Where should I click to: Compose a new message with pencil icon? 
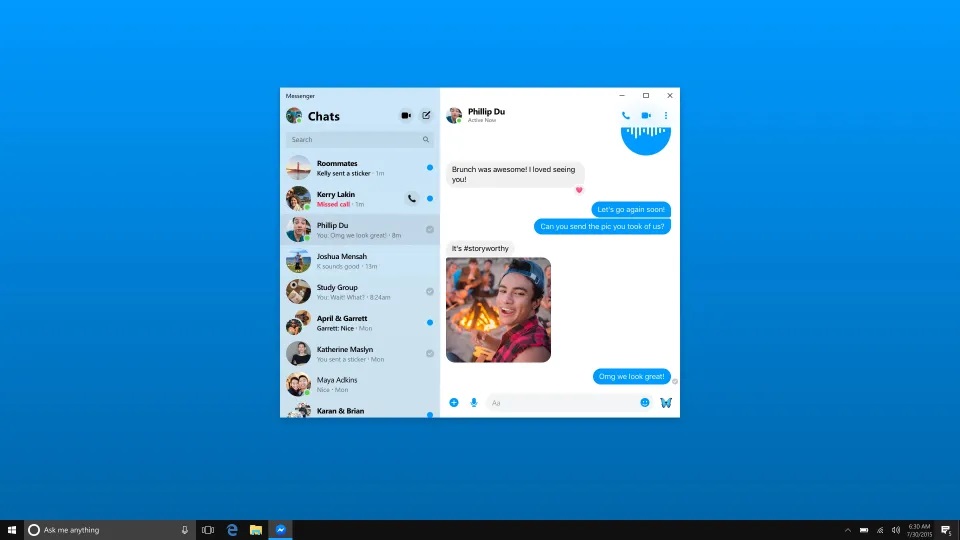point(426,116)
